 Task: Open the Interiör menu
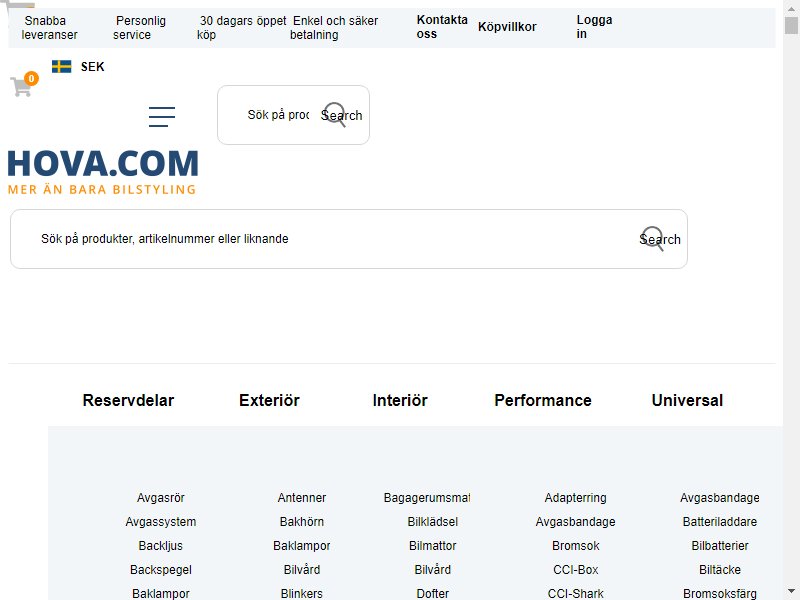coord(400,401)
